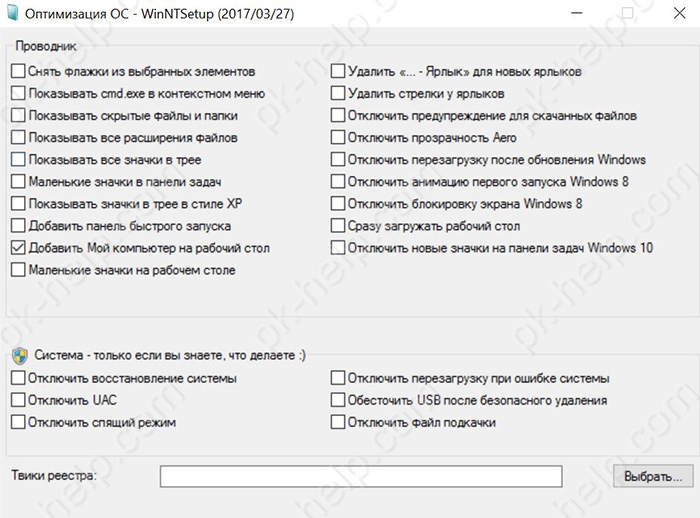Enable Отключить перезагрузку при ошибке системы

click(338, 378)
